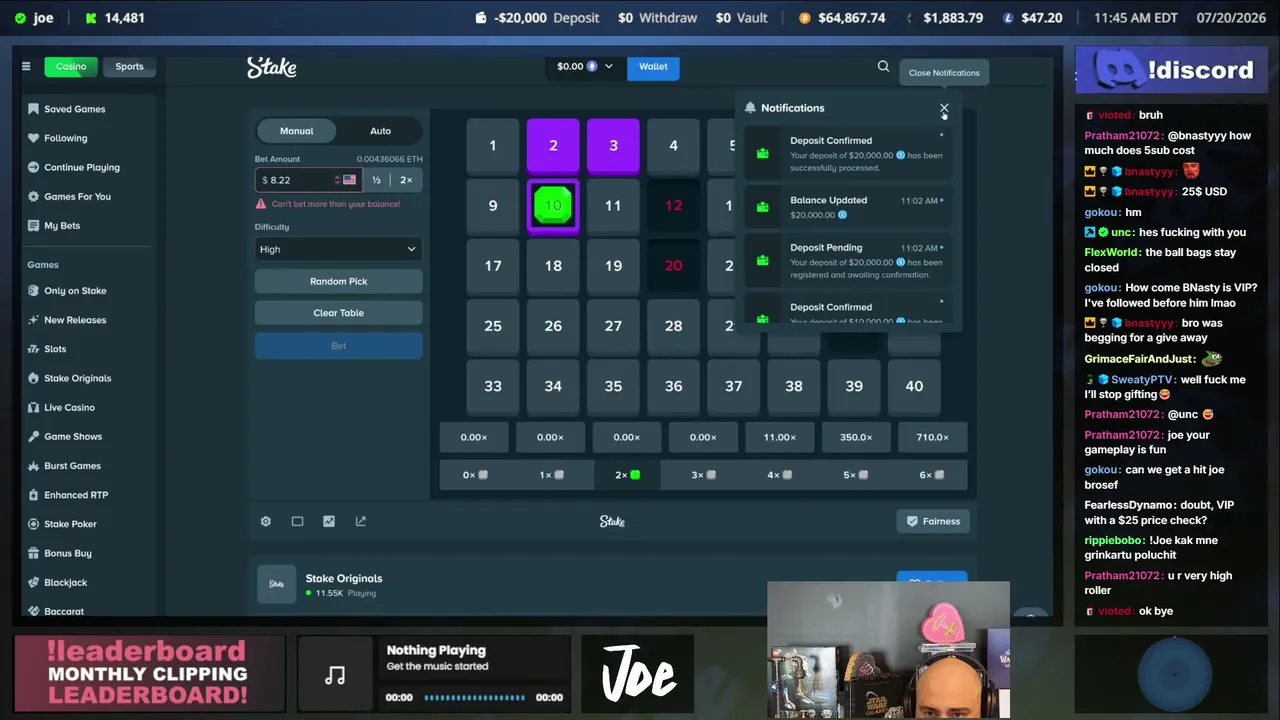Click the 0× hits indicator

[x=475, y=475]
